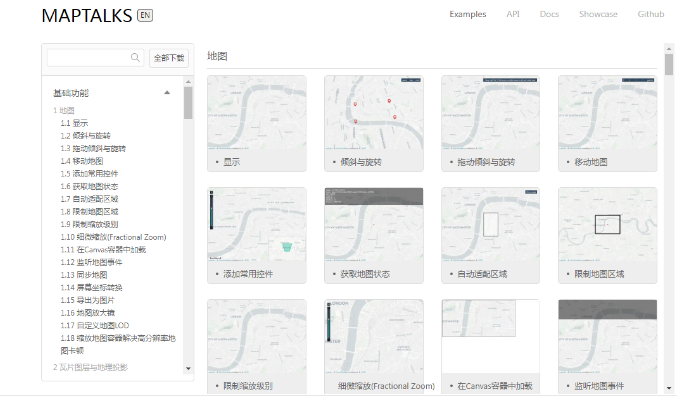The image size is (677, 397).
Task: Select sidebar item 1.12 监听地图事件
Action: pyautogui.click(x=92, y=262)
